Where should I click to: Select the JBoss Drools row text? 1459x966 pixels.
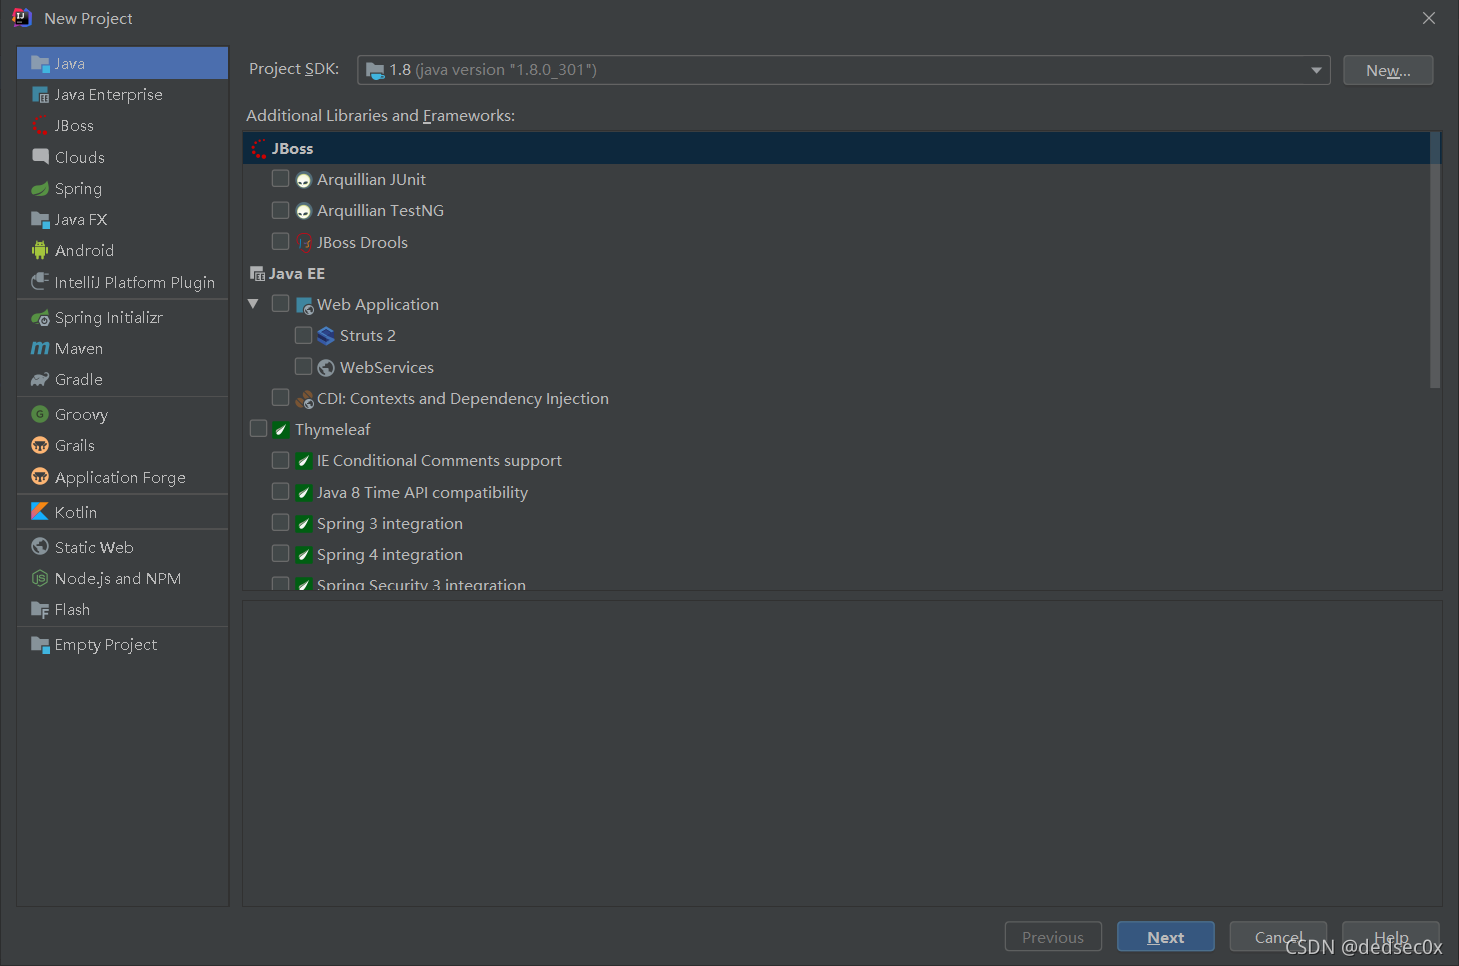(x=362, y=242)
